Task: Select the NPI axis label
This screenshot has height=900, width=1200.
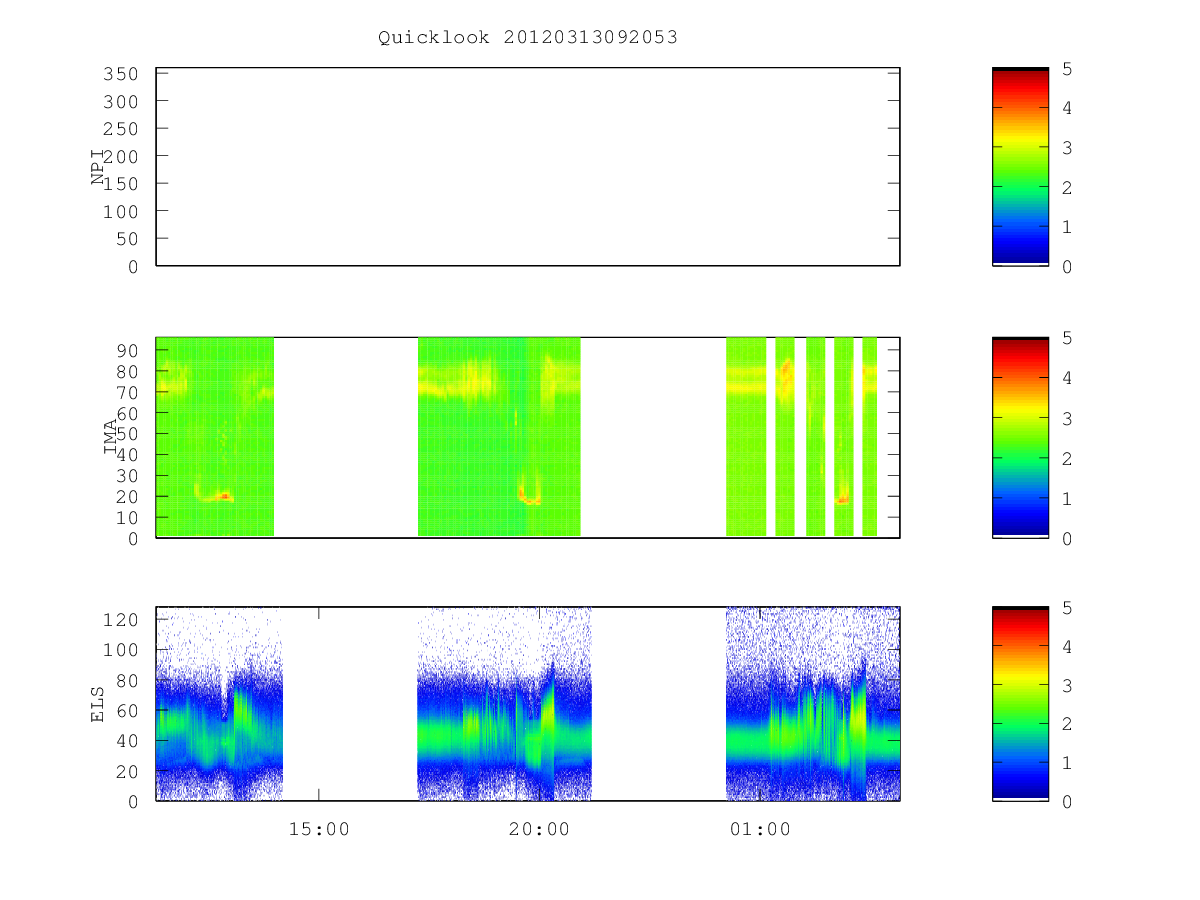Action: [x=98, y=167]
